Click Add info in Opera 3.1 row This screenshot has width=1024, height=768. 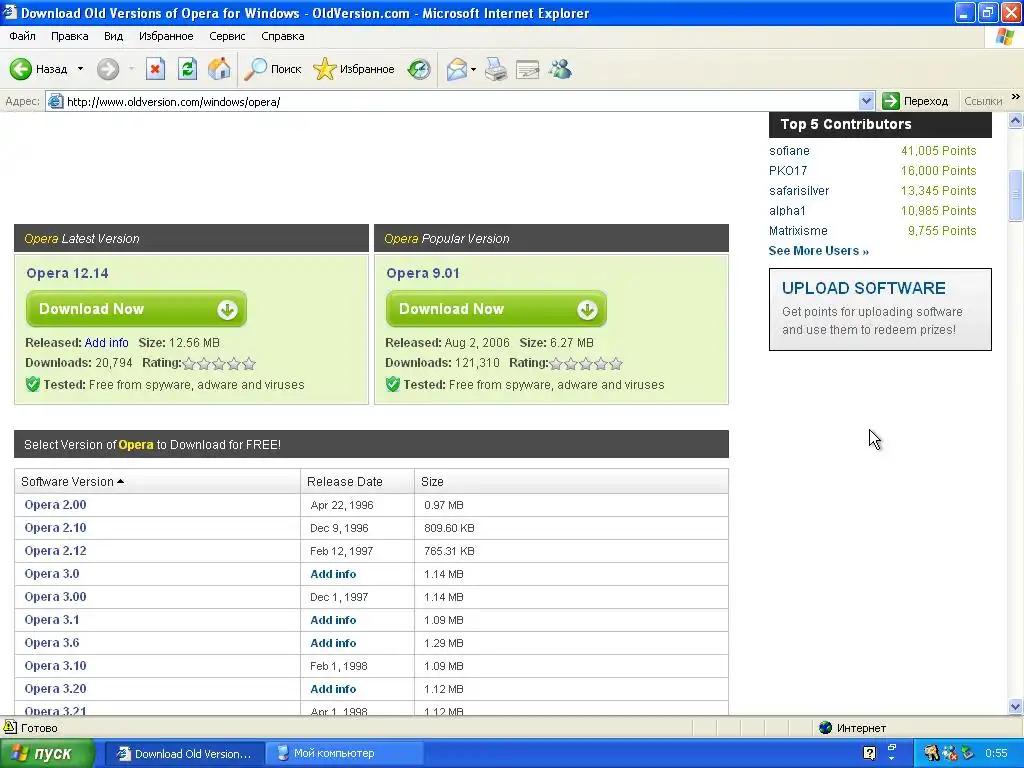(333, 620)
